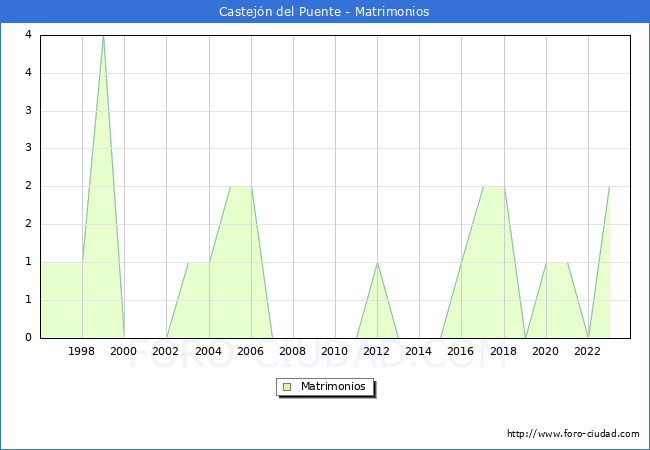Click the 1999 peak of the chart

pyautogui.click(x=103, y=36)
